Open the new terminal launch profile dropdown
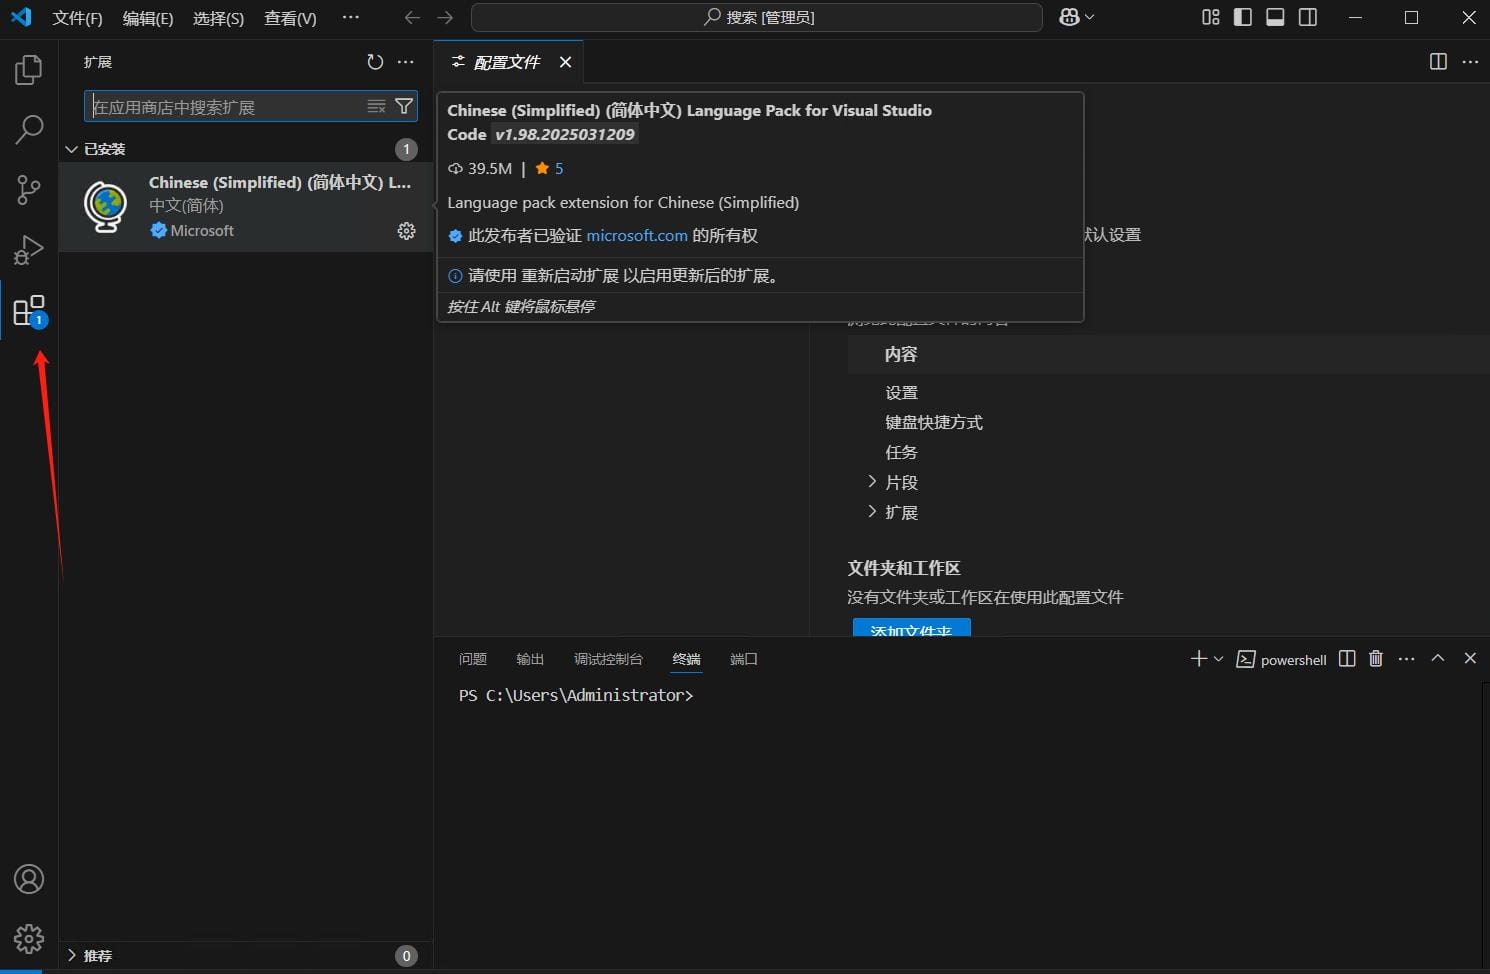The image size is (1490, 974). coord(1218,659)
